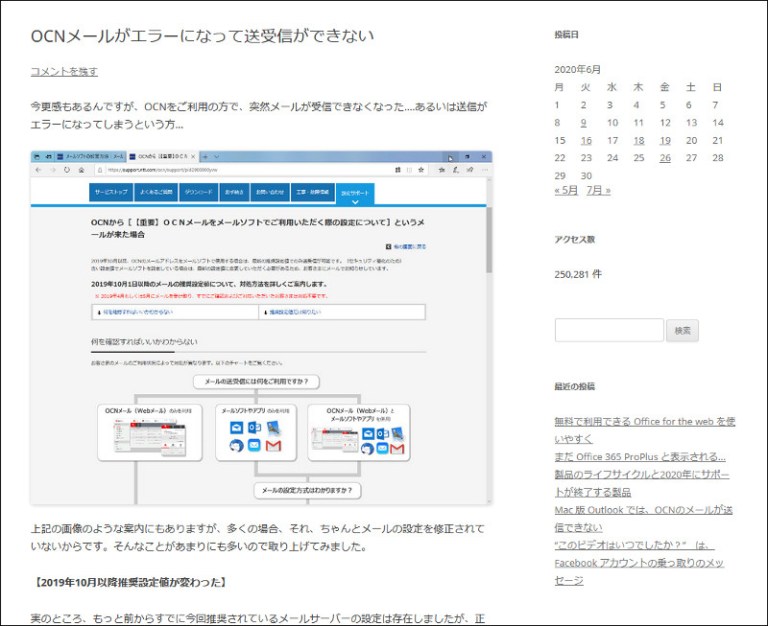This screenshot has width=768, height=626.
Task: Open the post title OCNメールがエラーになって送受信ができない
Action: [202, 36]
